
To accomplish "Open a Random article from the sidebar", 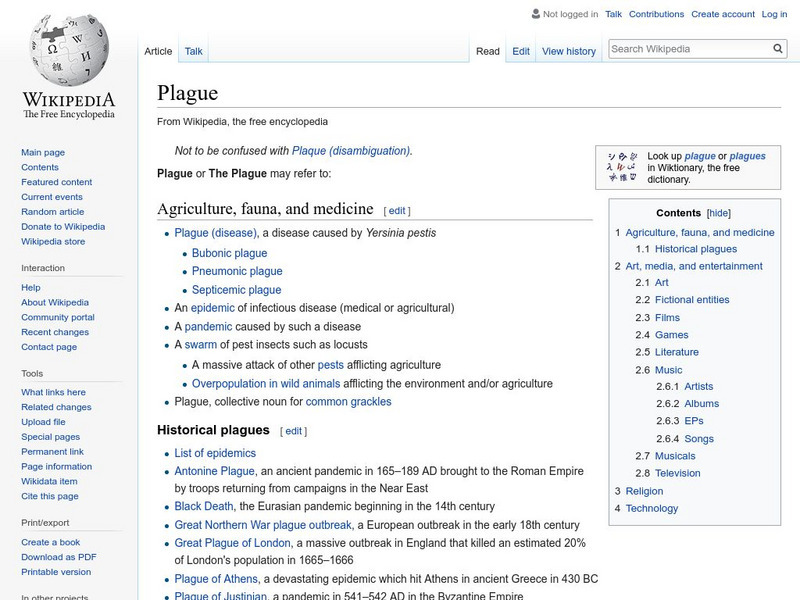I will point(53,211).
